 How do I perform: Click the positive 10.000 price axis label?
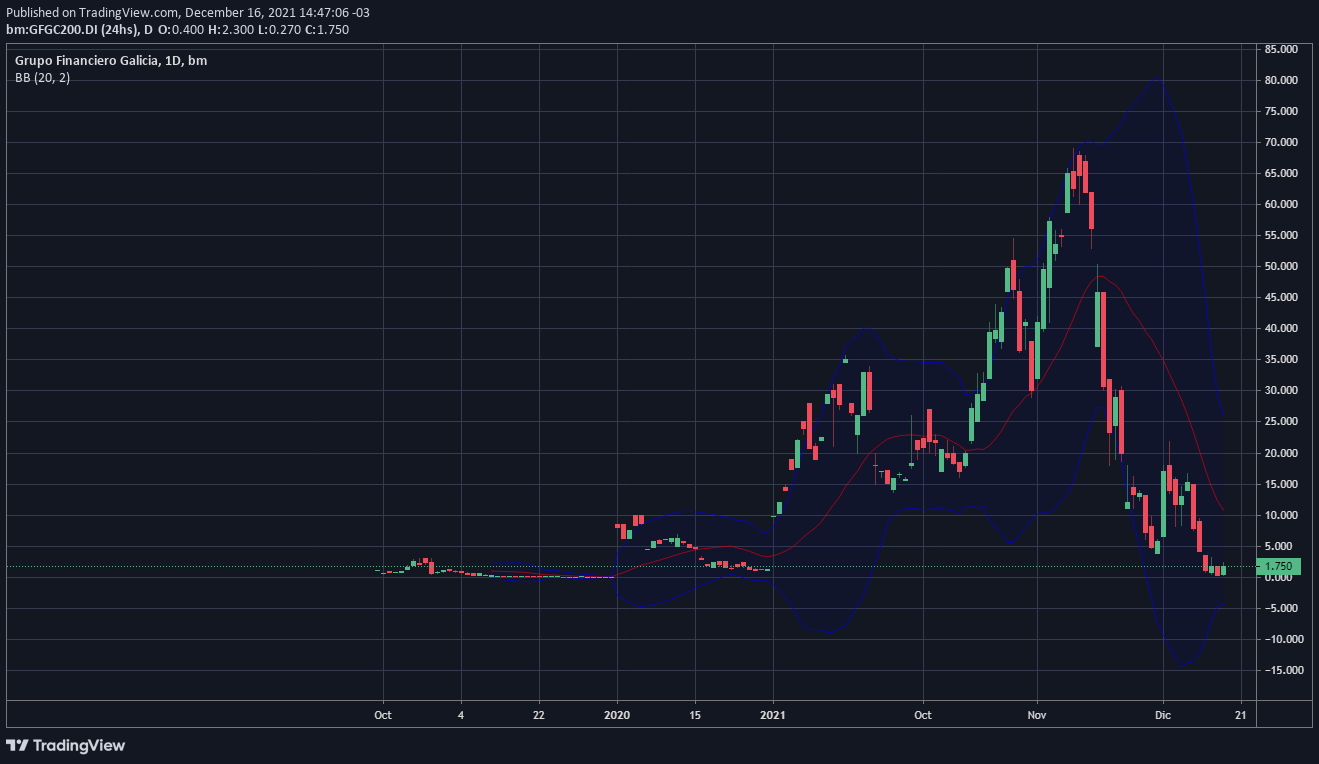tap(1282, 515)
